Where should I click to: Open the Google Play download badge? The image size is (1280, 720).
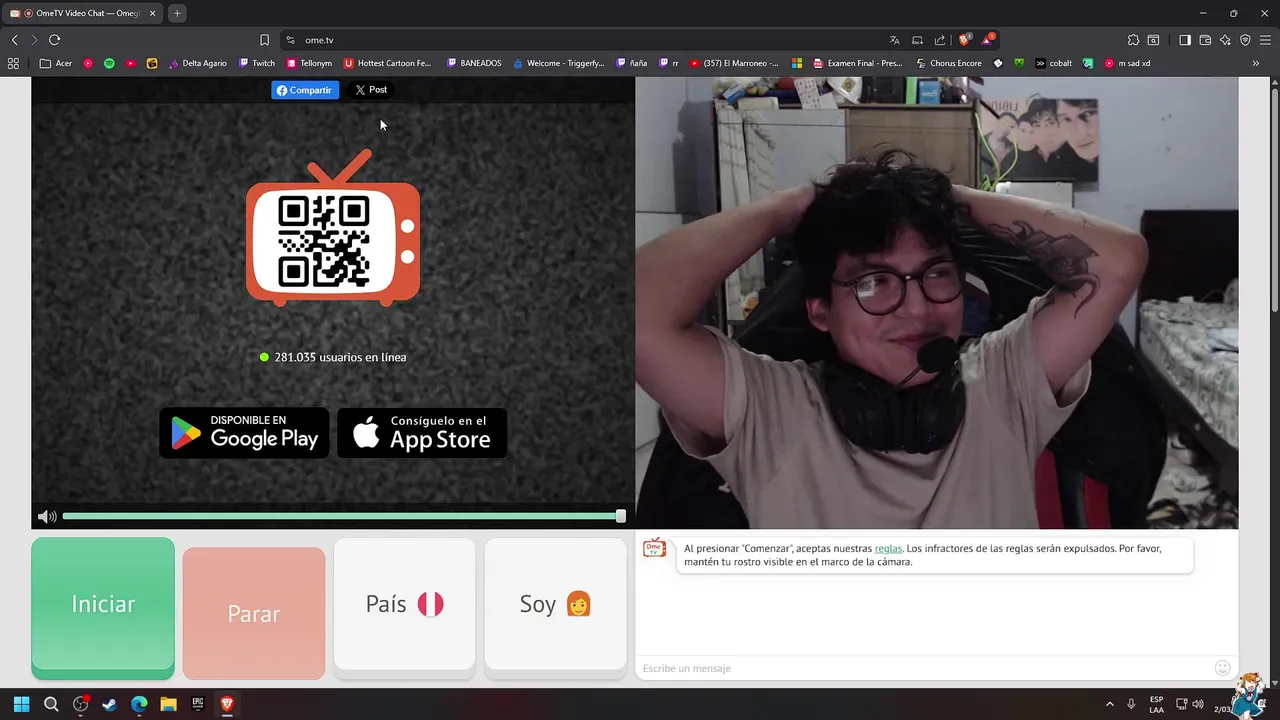tap(244, 432)
